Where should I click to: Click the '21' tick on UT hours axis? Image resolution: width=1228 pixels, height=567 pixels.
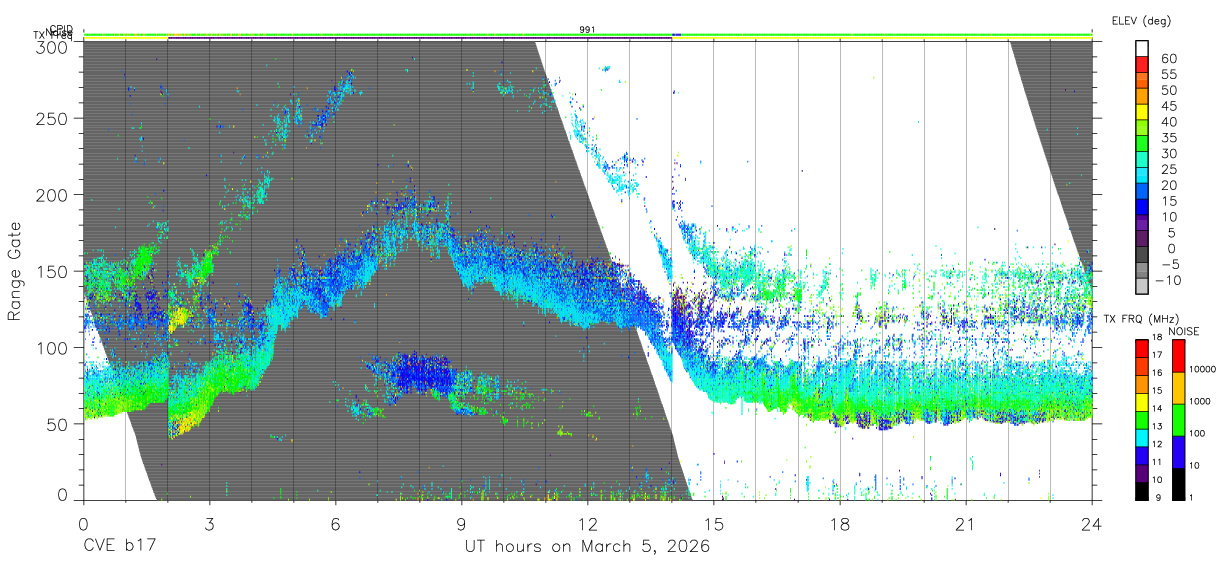(x=965, y=523)
